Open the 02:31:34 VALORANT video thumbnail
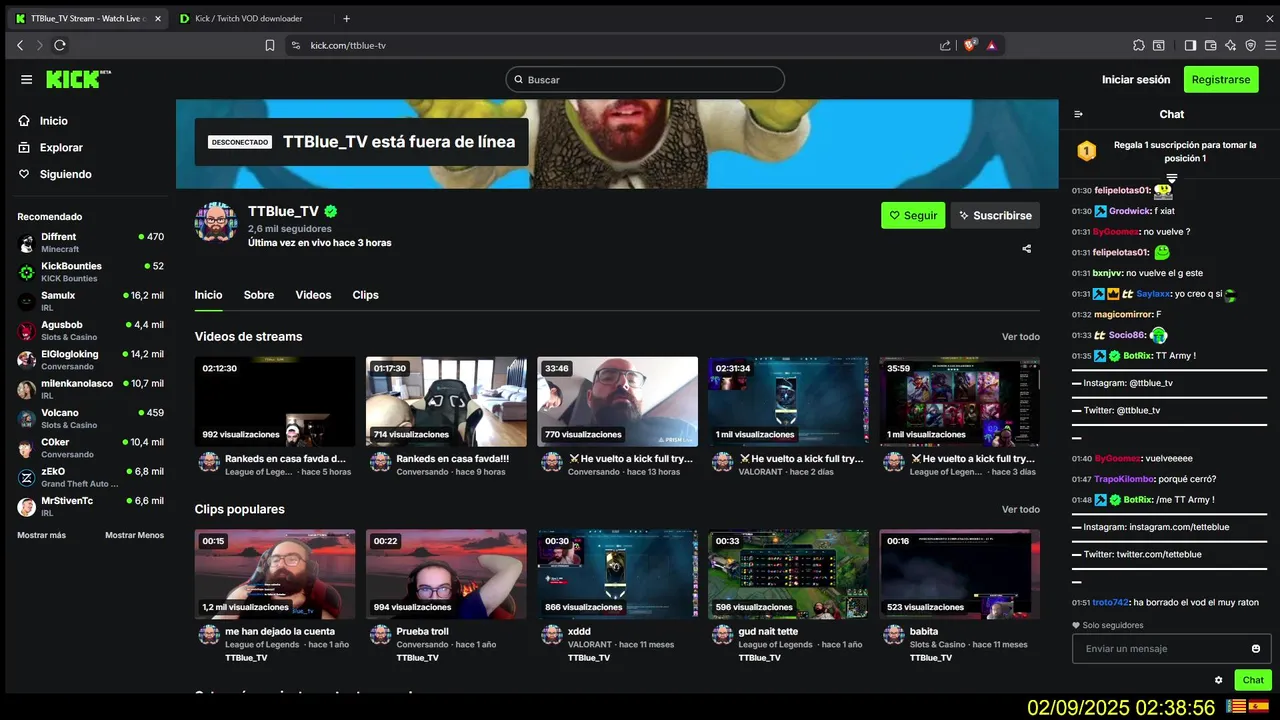 (x=788, y=402)
